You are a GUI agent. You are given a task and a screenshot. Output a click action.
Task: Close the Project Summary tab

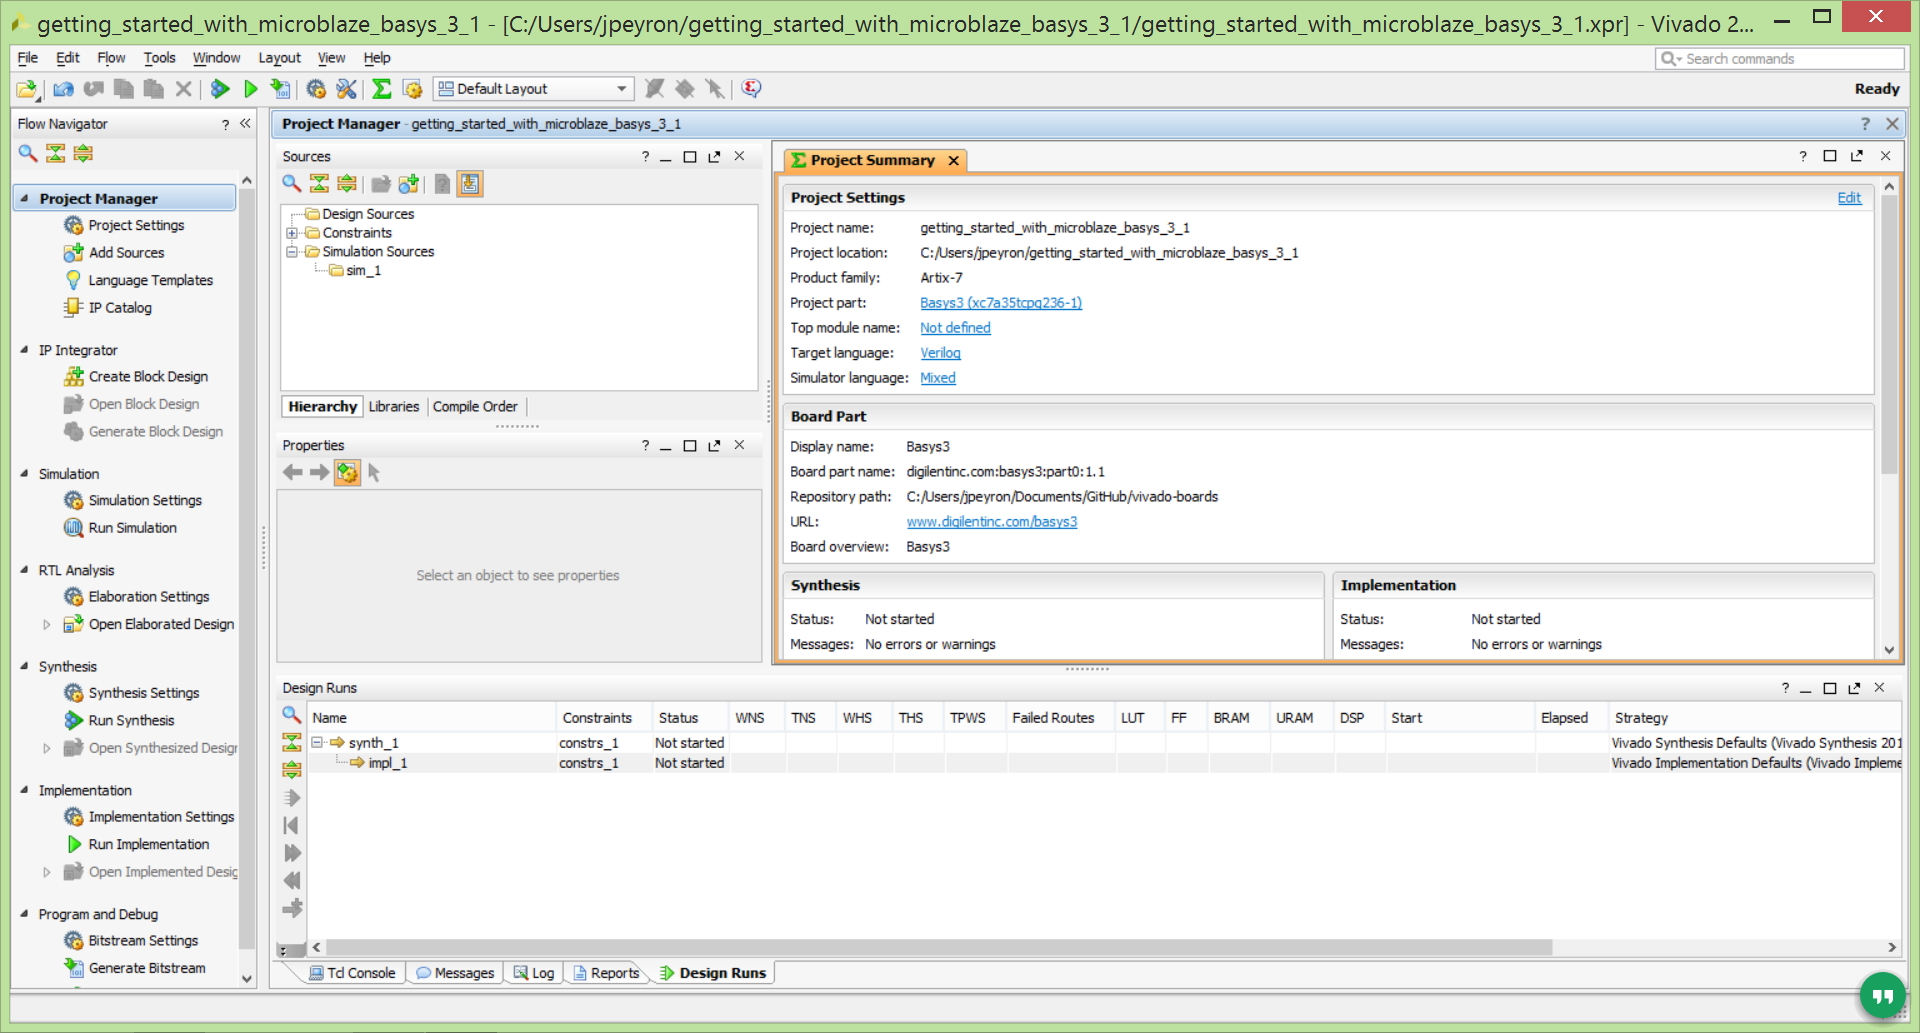point(953,160)
